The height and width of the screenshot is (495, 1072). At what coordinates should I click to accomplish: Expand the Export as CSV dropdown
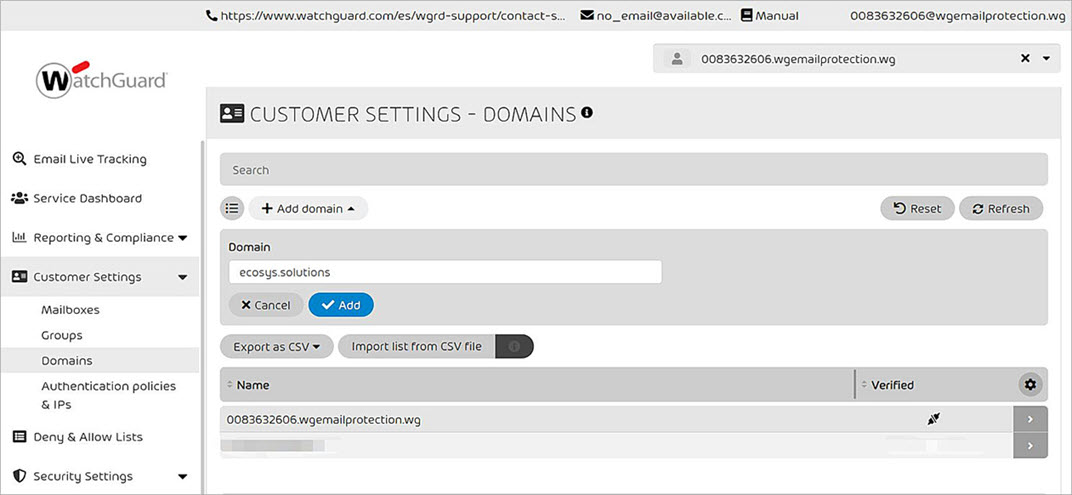(276, 347)
